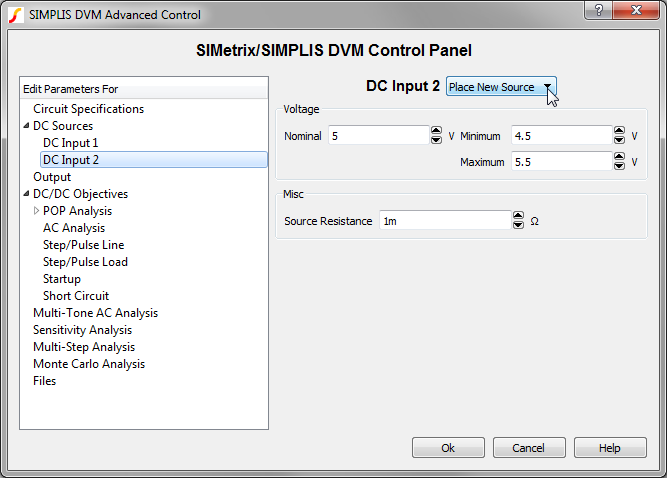Select the AC Analysis item
The image size is (667, 478).
pos(74,228)
